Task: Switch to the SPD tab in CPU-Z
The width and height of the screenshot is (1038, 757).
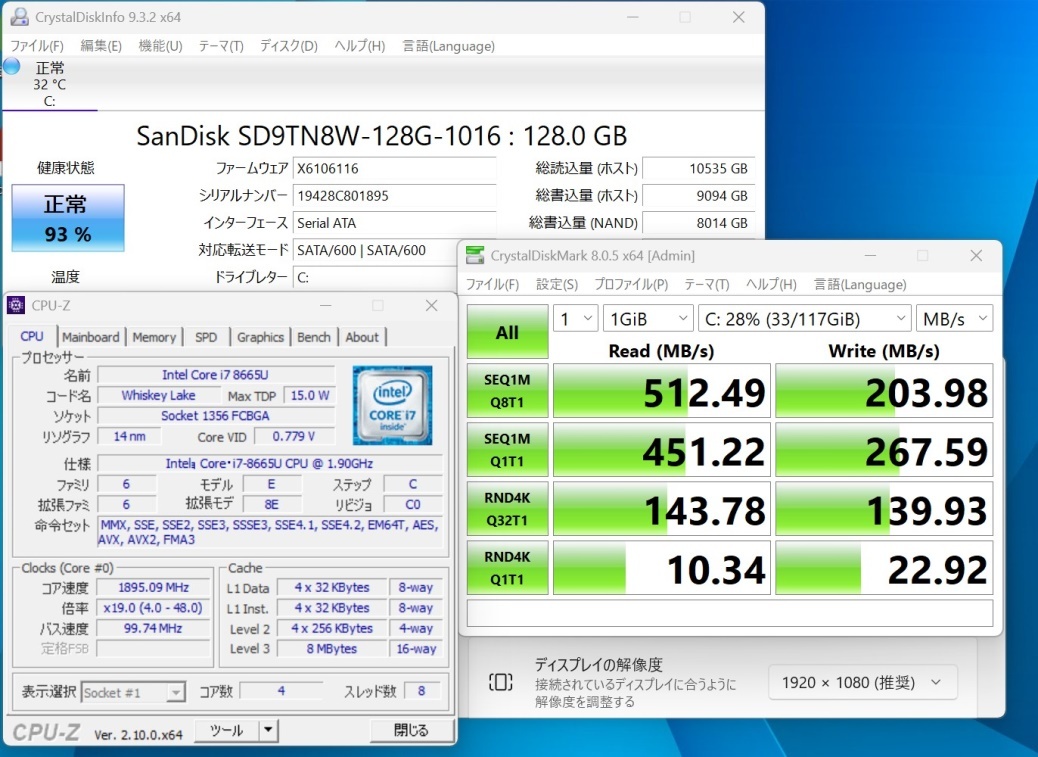Action: (206, 337)
